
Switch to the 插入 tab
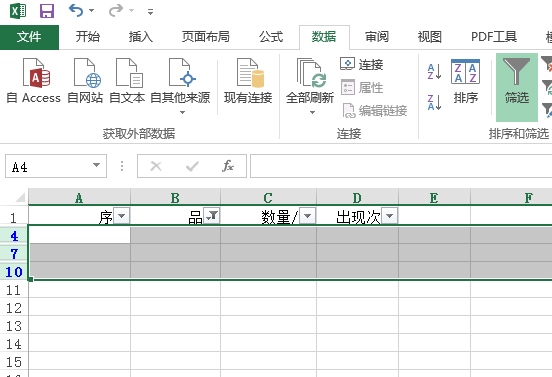(x=140, y=37)
